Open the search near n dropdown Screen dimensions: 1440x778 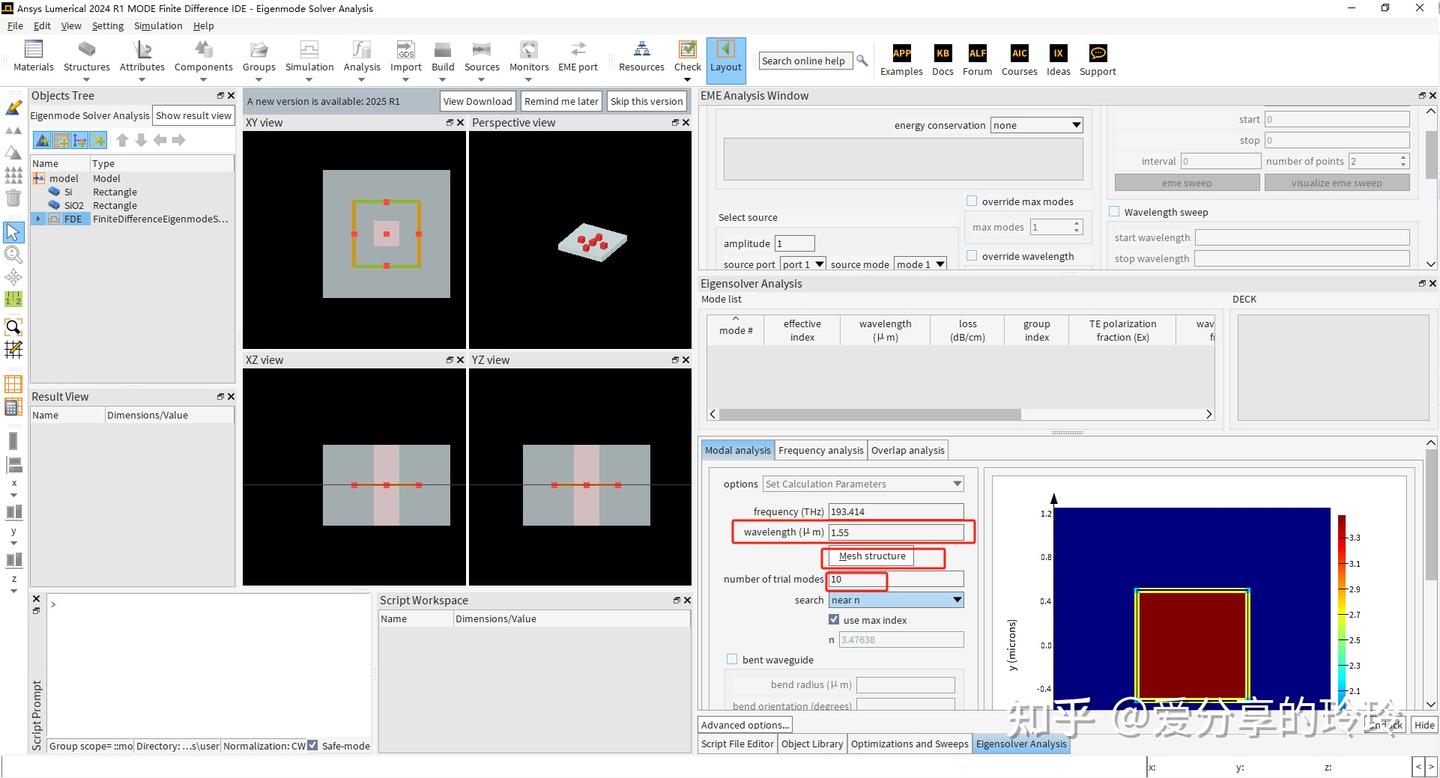896,600
